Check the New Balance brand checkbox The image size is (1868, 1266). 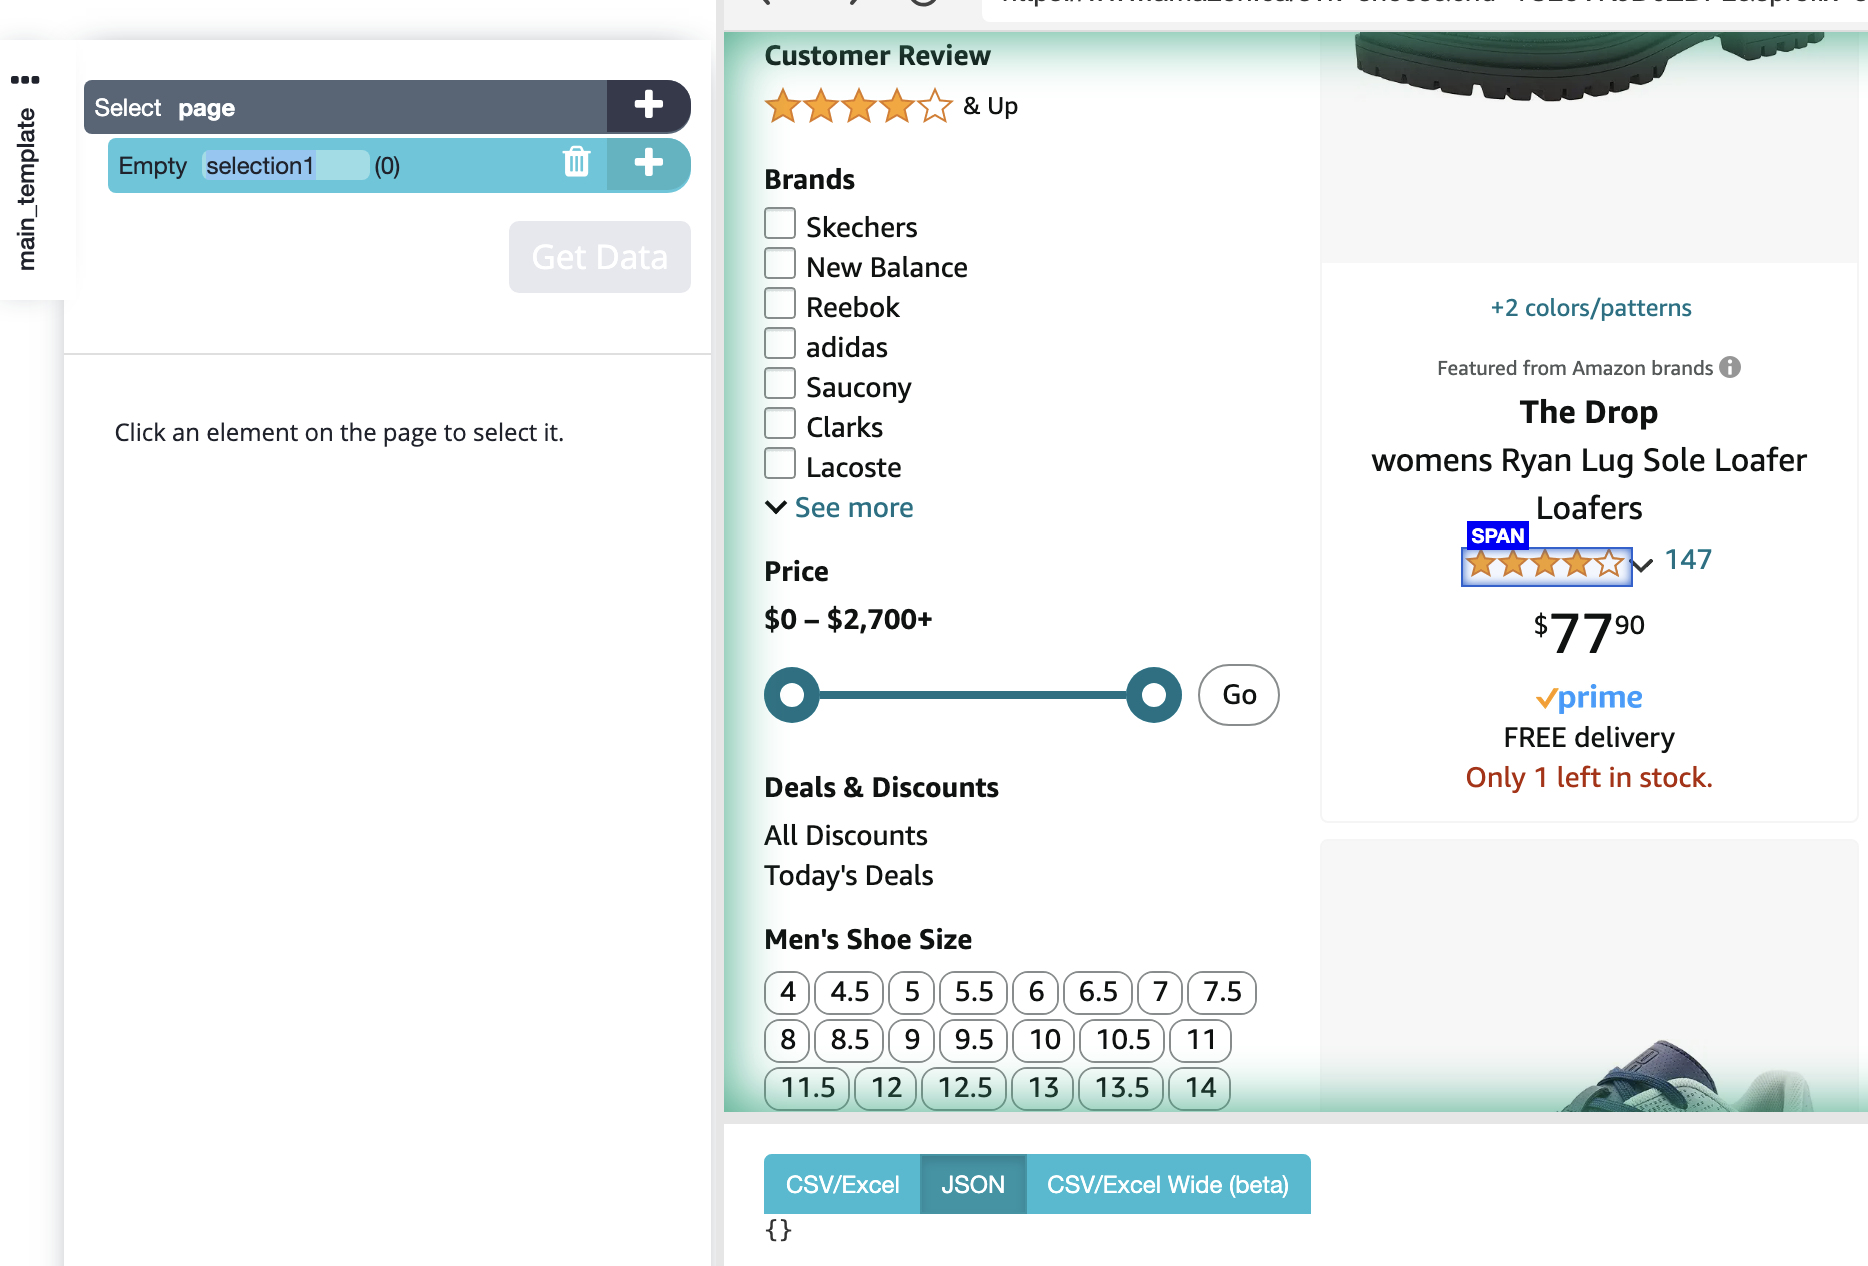pos(780,263)
